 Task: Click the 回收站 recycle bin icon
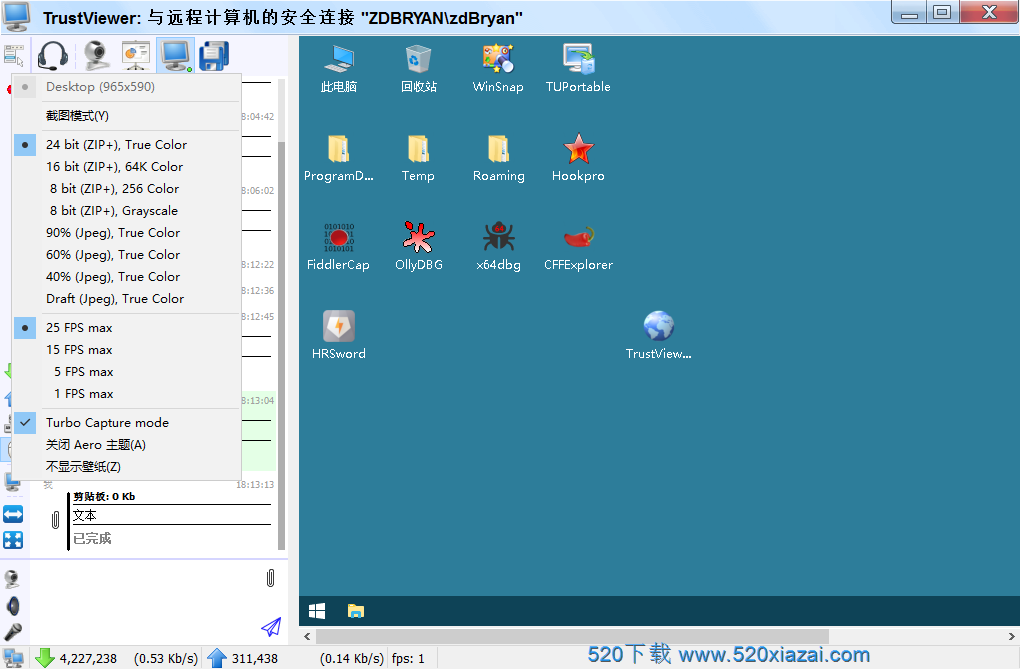[418, 68]
